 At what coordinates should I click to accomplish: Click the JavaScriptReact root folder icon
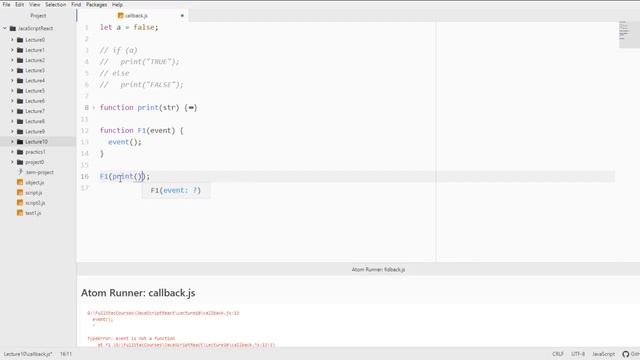pos(13,28)
